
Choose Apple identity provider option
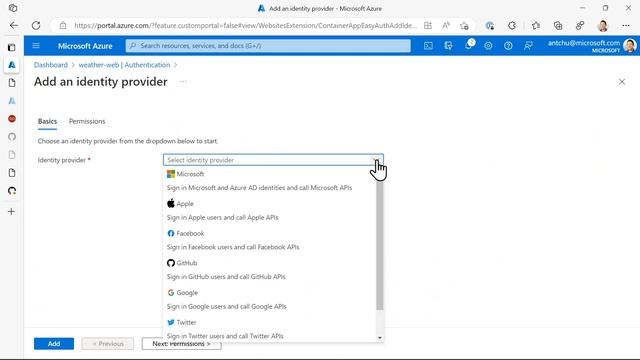coord(269,210)
